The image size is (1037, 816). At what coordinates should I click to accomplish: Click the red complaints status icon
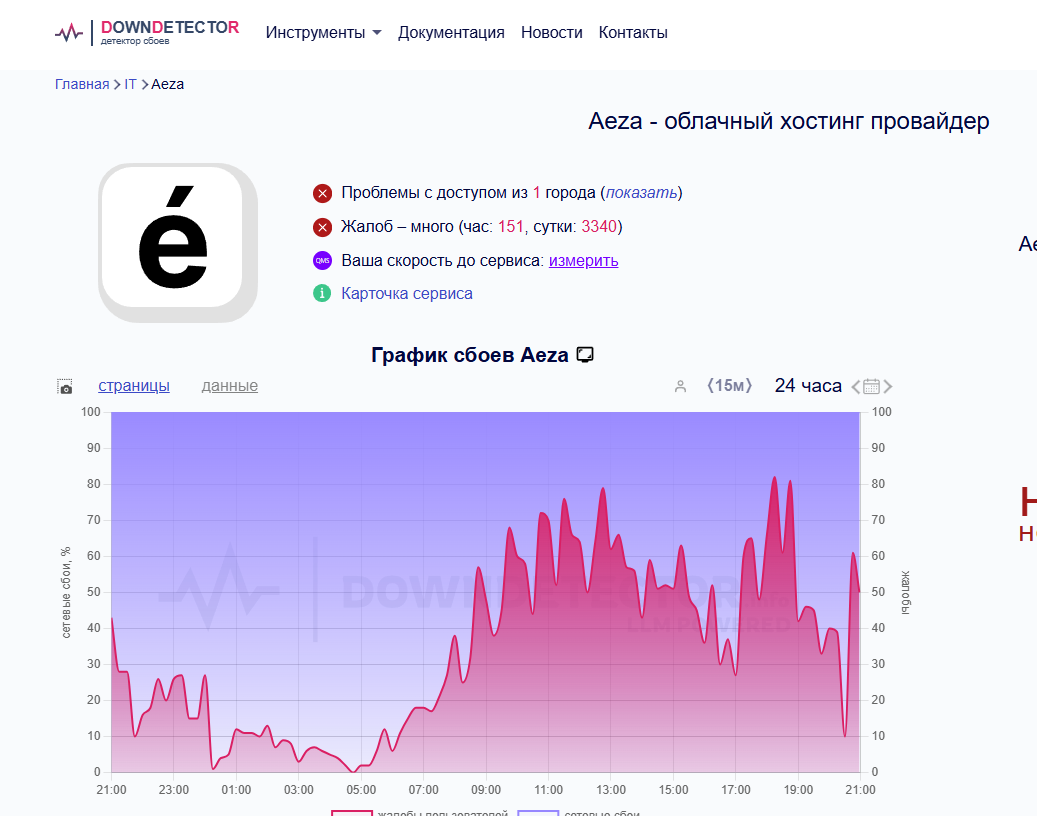pos(322,227)
